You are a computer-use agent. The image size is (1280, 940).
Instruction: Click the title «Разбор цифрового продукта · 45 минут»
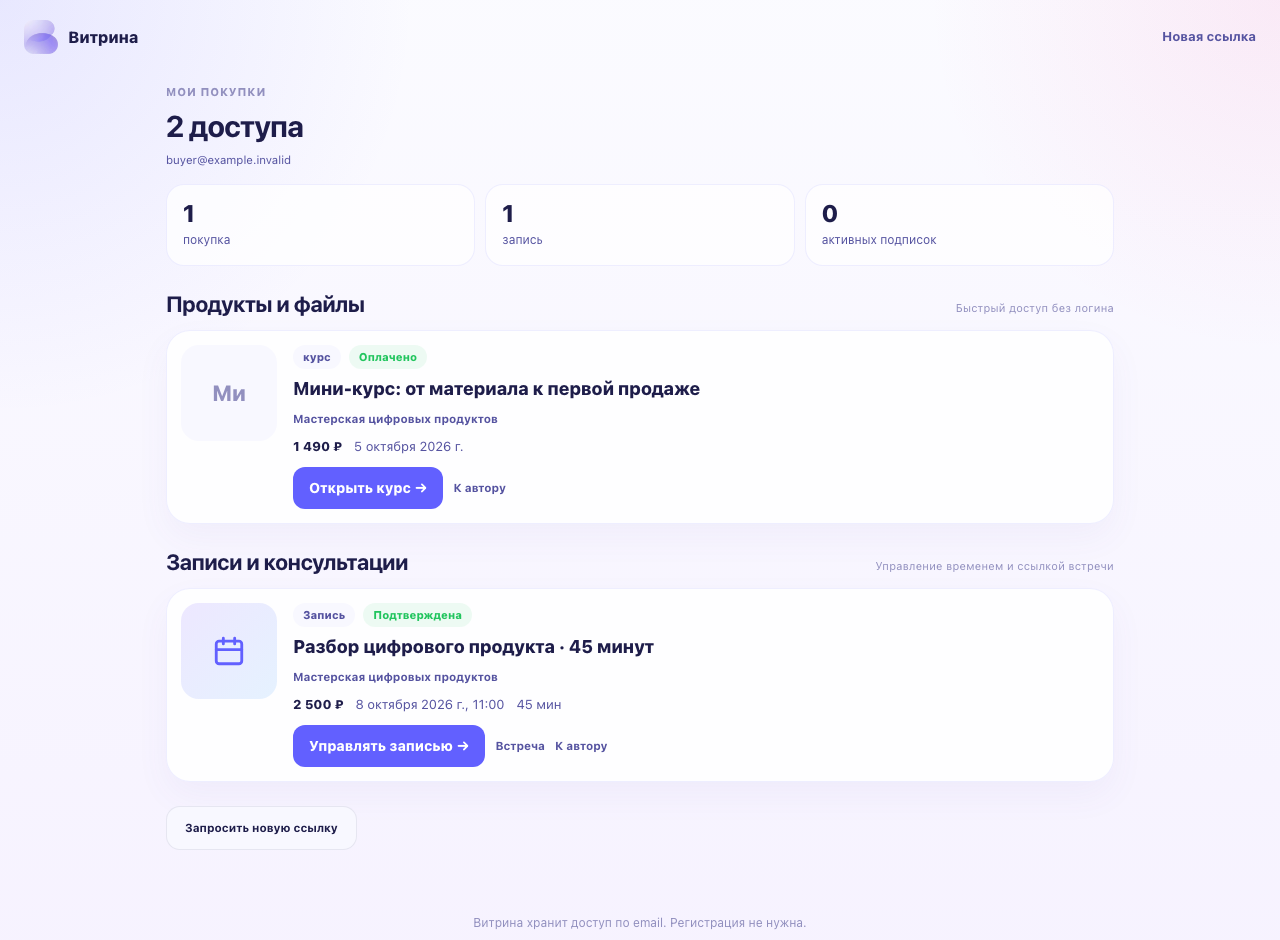[473, 647]
